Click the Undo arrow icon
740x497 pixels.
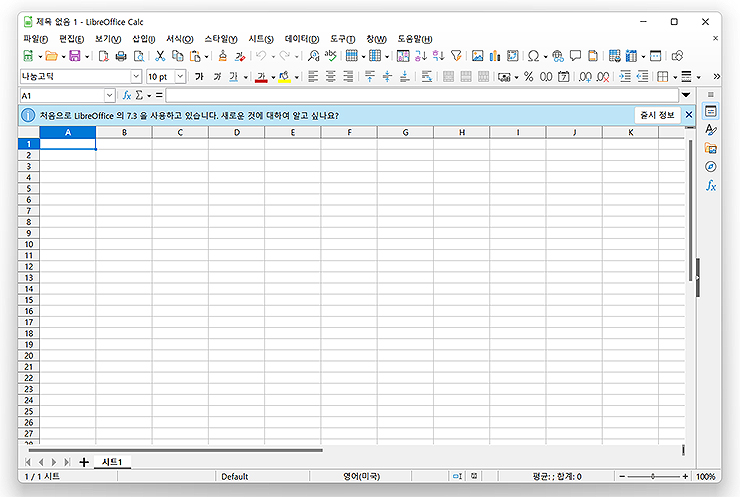261,56
